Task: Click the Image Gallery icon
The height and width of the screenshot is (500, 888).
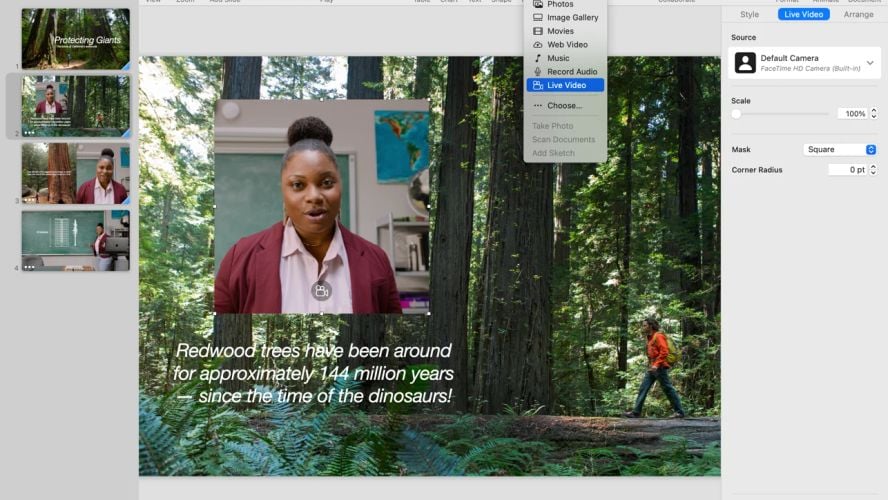Action: [537, 18]
